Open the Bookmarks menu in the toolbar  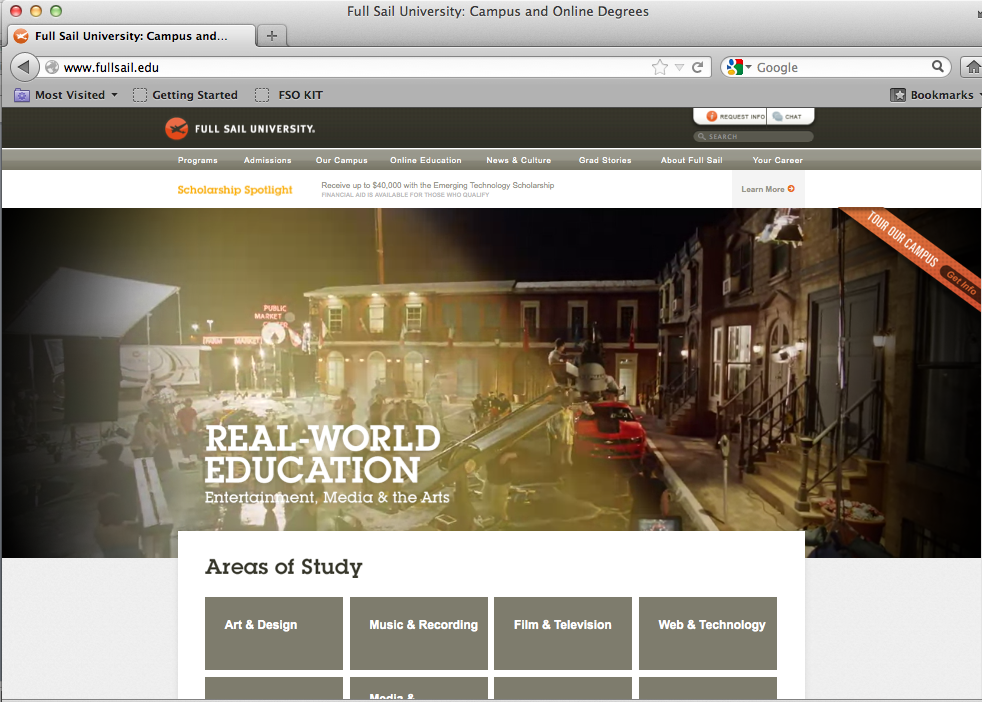tap(935, 95)
